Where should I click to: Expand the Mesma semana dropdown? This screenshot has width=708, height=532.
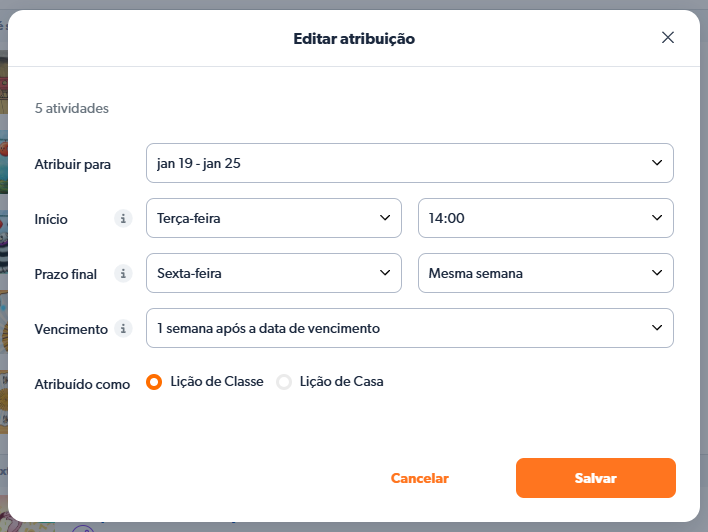click(x=545, y=273)
